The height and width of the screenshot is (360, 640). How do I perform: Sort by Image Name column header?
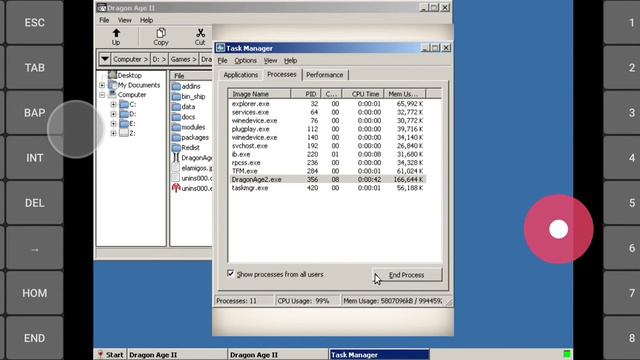(259, 94)
